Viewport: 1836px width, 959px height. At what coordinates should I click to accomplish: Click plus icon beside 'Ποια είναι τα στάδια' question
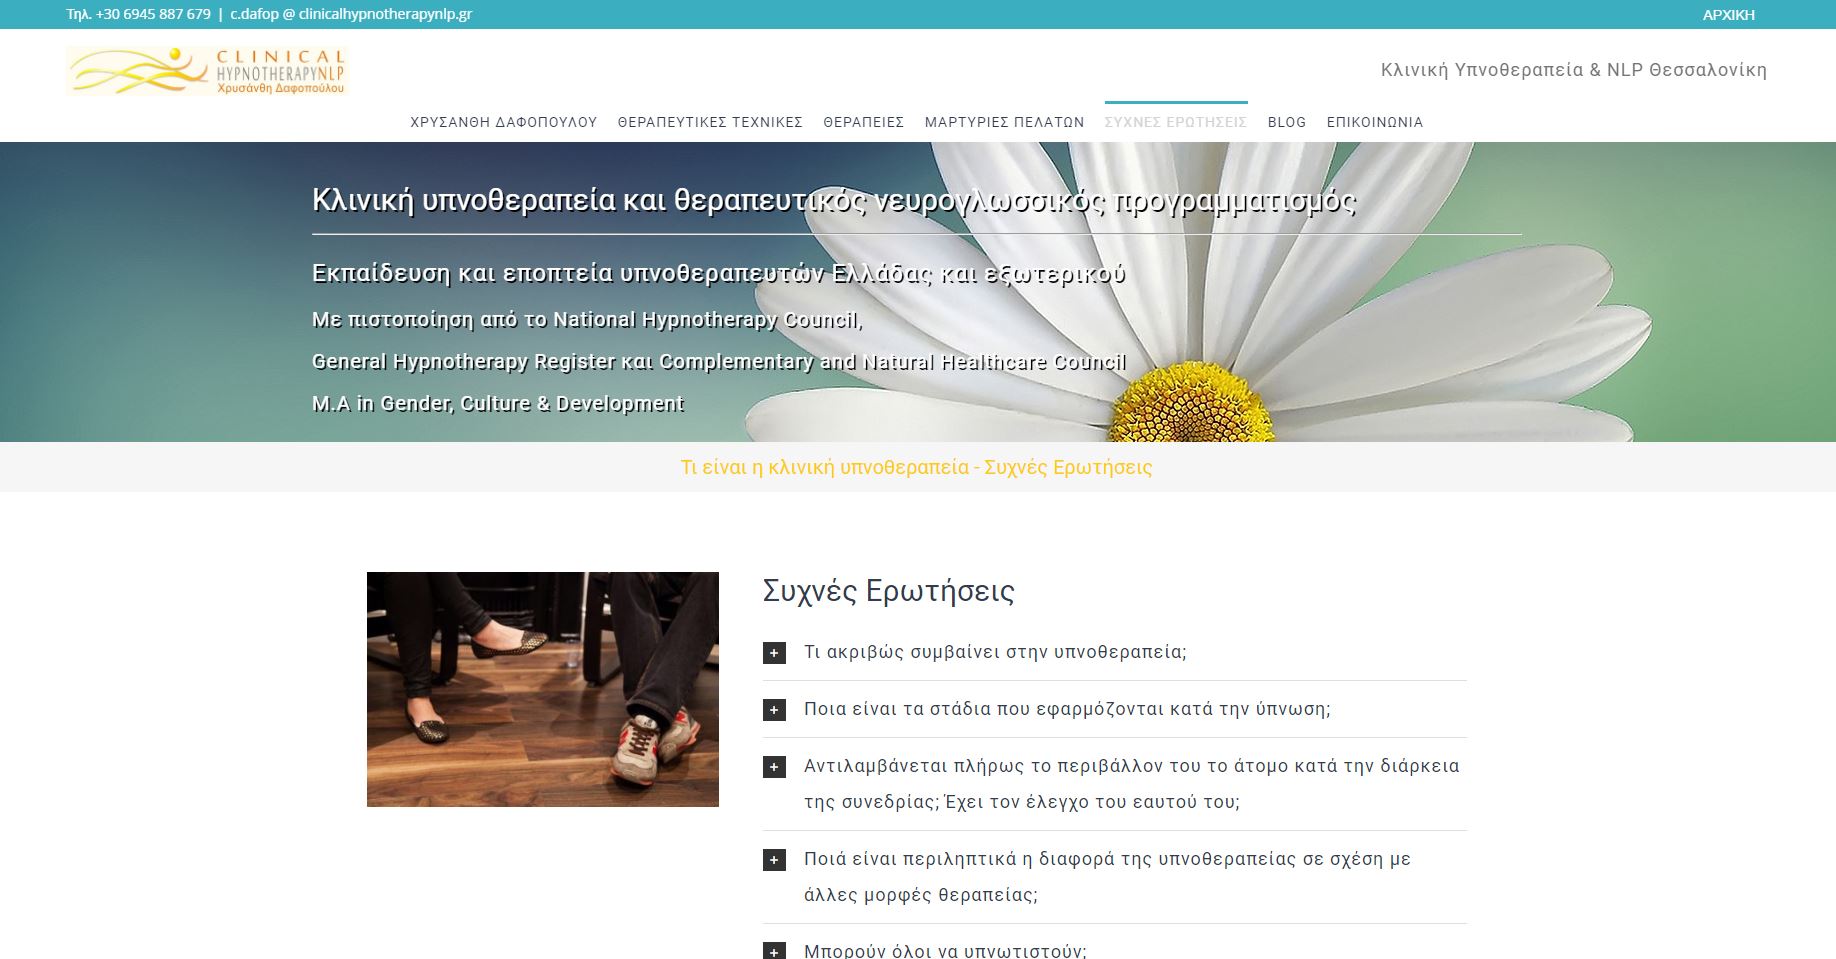(774, 710)
